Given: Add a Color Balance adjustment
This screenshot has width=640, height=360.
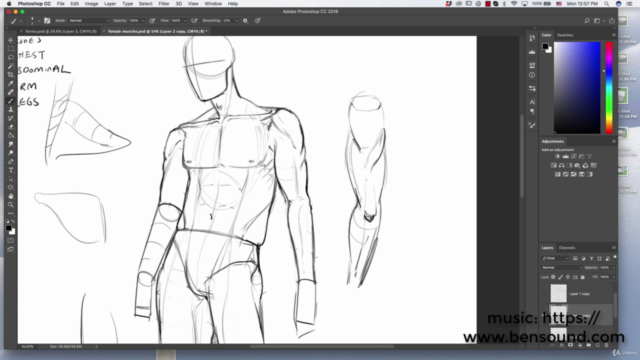Looking at the screenshot, I should (562, 165).
